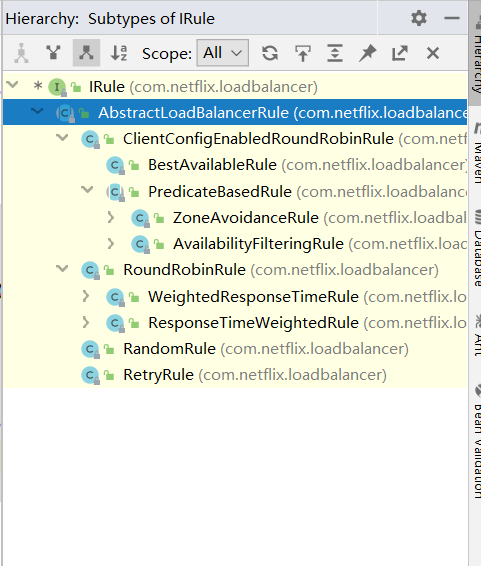Open the Maven side tab
The height and width of the screenshot is (566, 481).
[x=477, y=153]
